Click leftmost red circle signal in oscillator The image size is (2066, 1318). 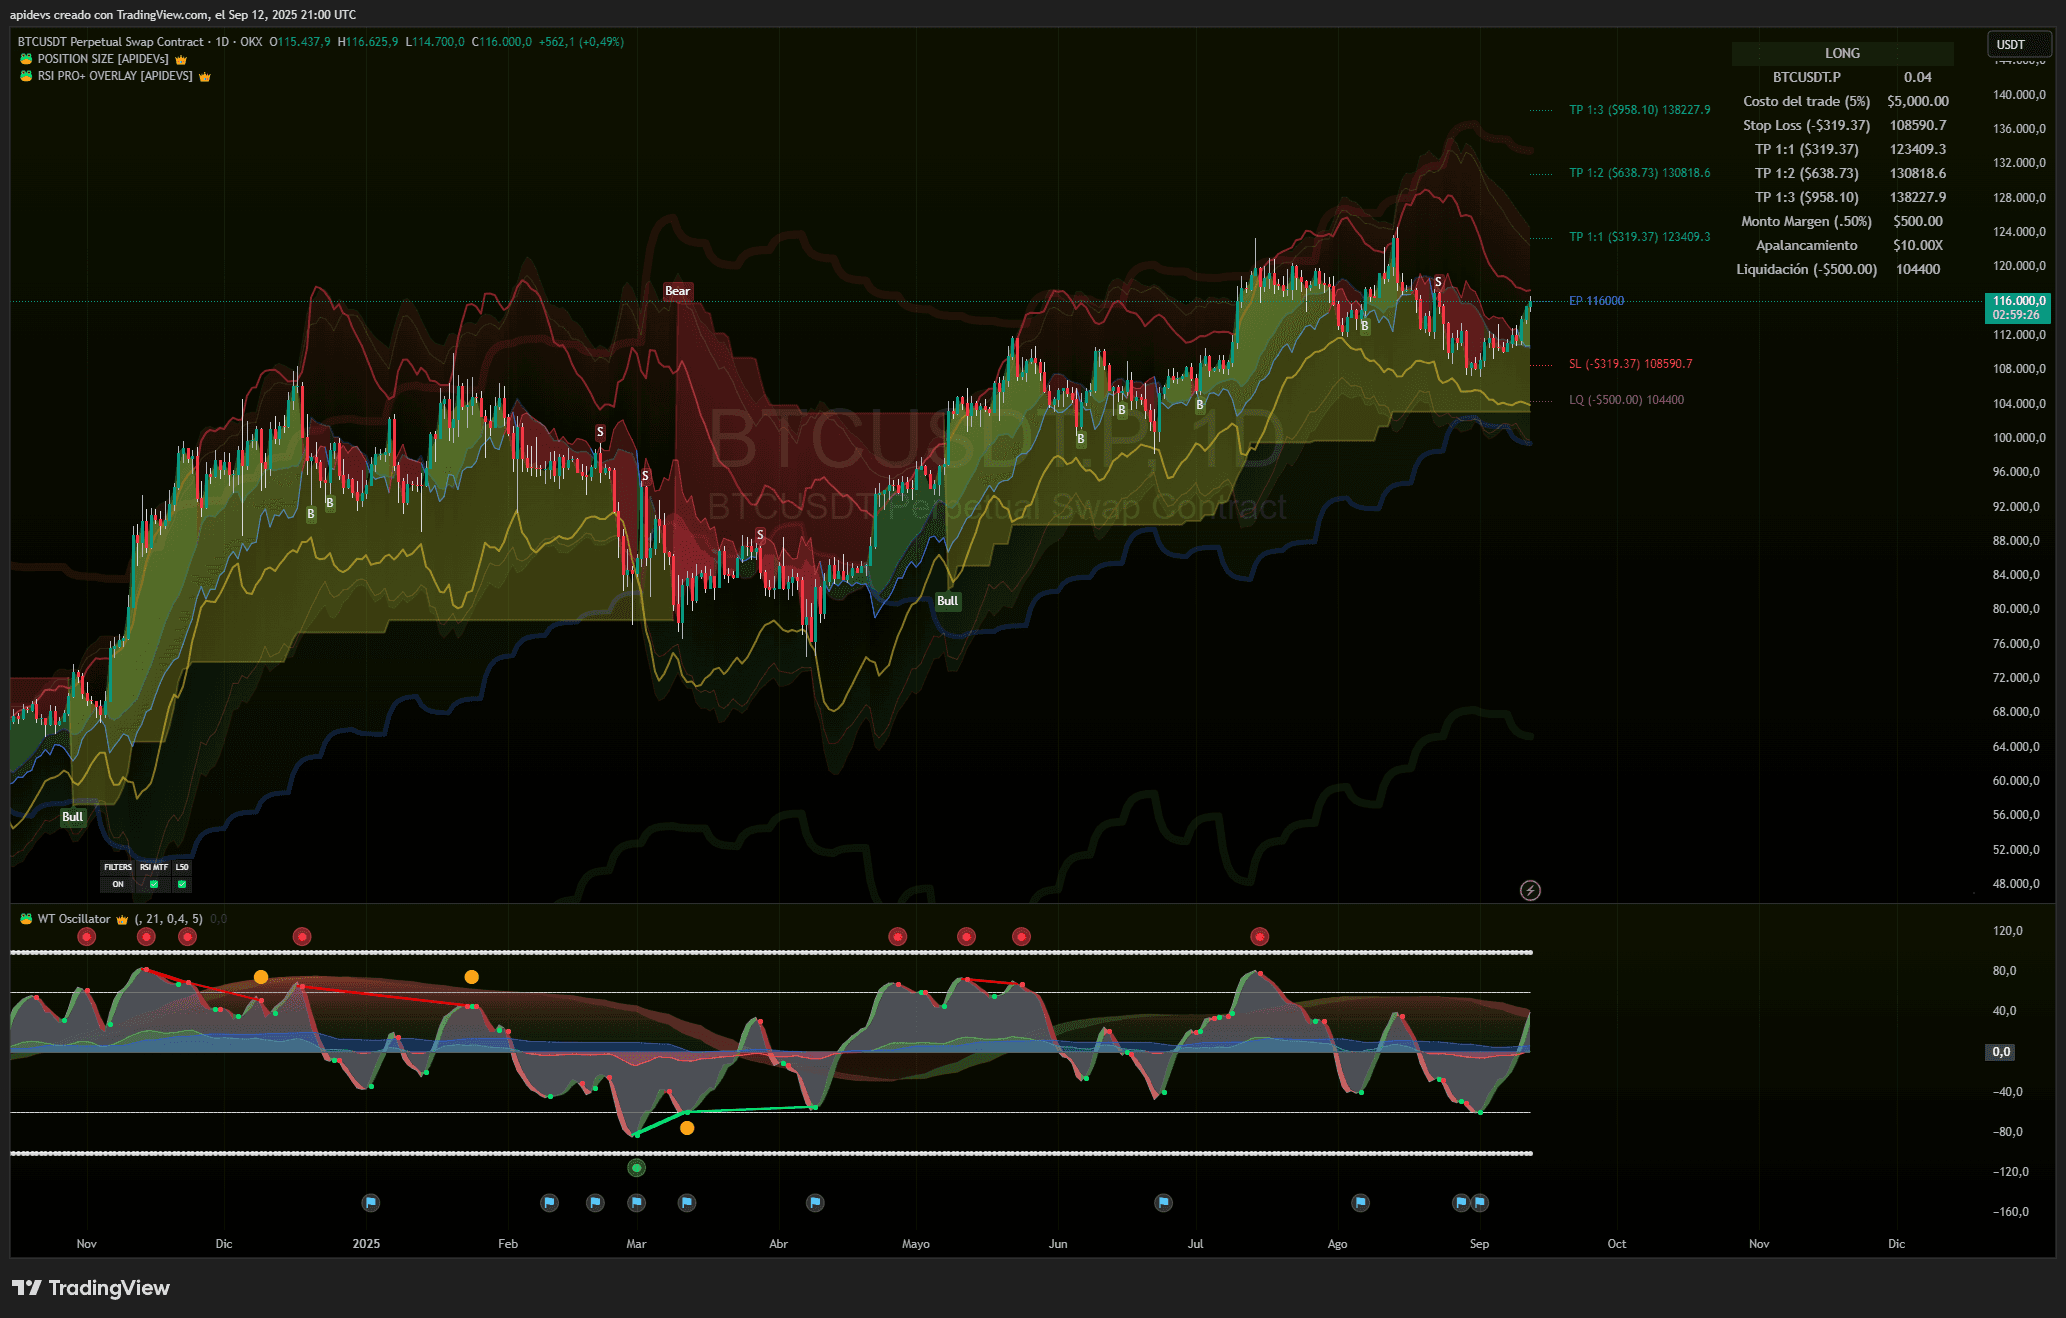[87, 937]
